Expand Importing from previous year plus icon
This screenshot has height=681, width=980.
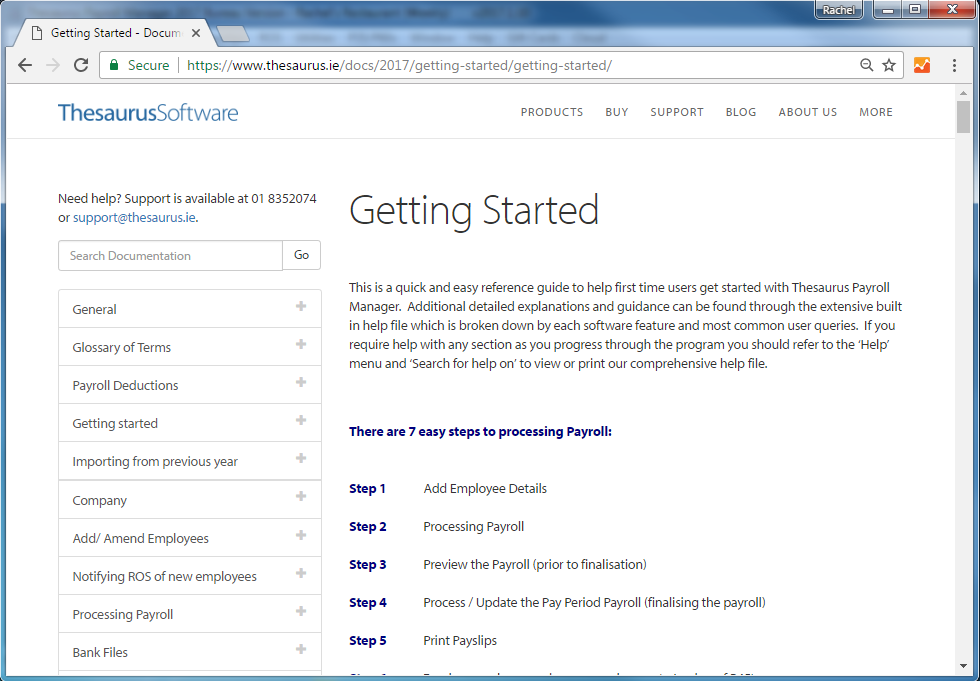301,458
